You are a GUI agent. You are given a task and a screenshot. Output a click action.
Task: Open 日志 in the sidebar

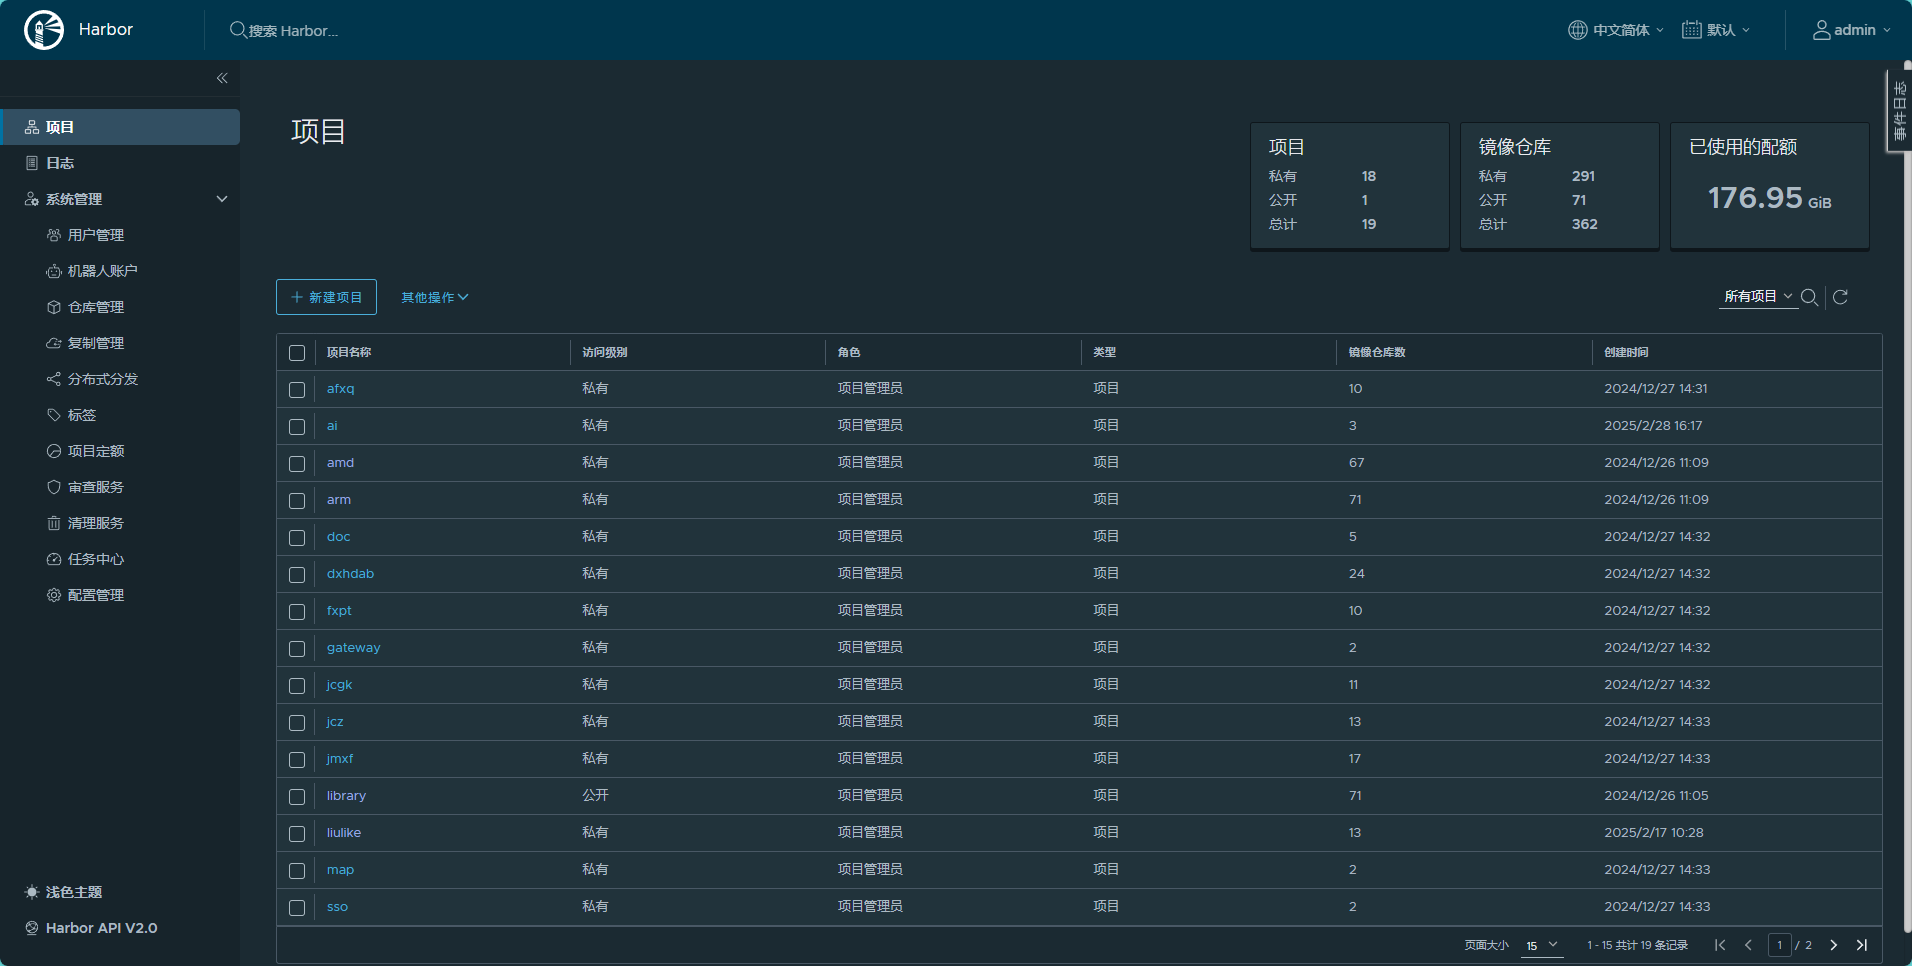click(x=60, y=163)
